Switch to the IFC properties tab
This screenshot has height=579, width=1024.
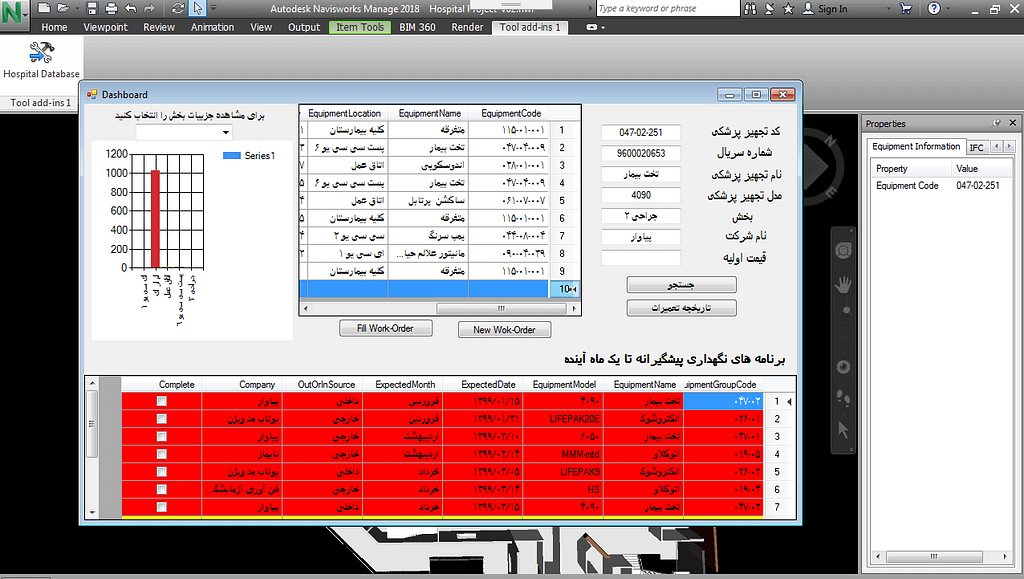[976, 147]
